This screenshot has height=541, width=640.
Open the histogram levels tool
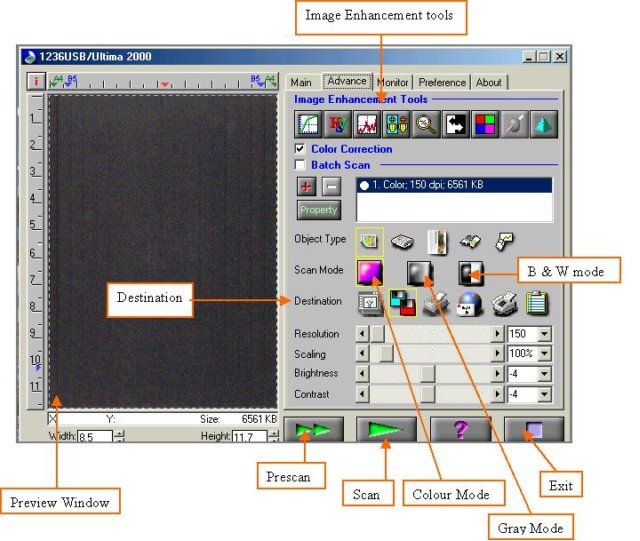[x=365, y=125]
